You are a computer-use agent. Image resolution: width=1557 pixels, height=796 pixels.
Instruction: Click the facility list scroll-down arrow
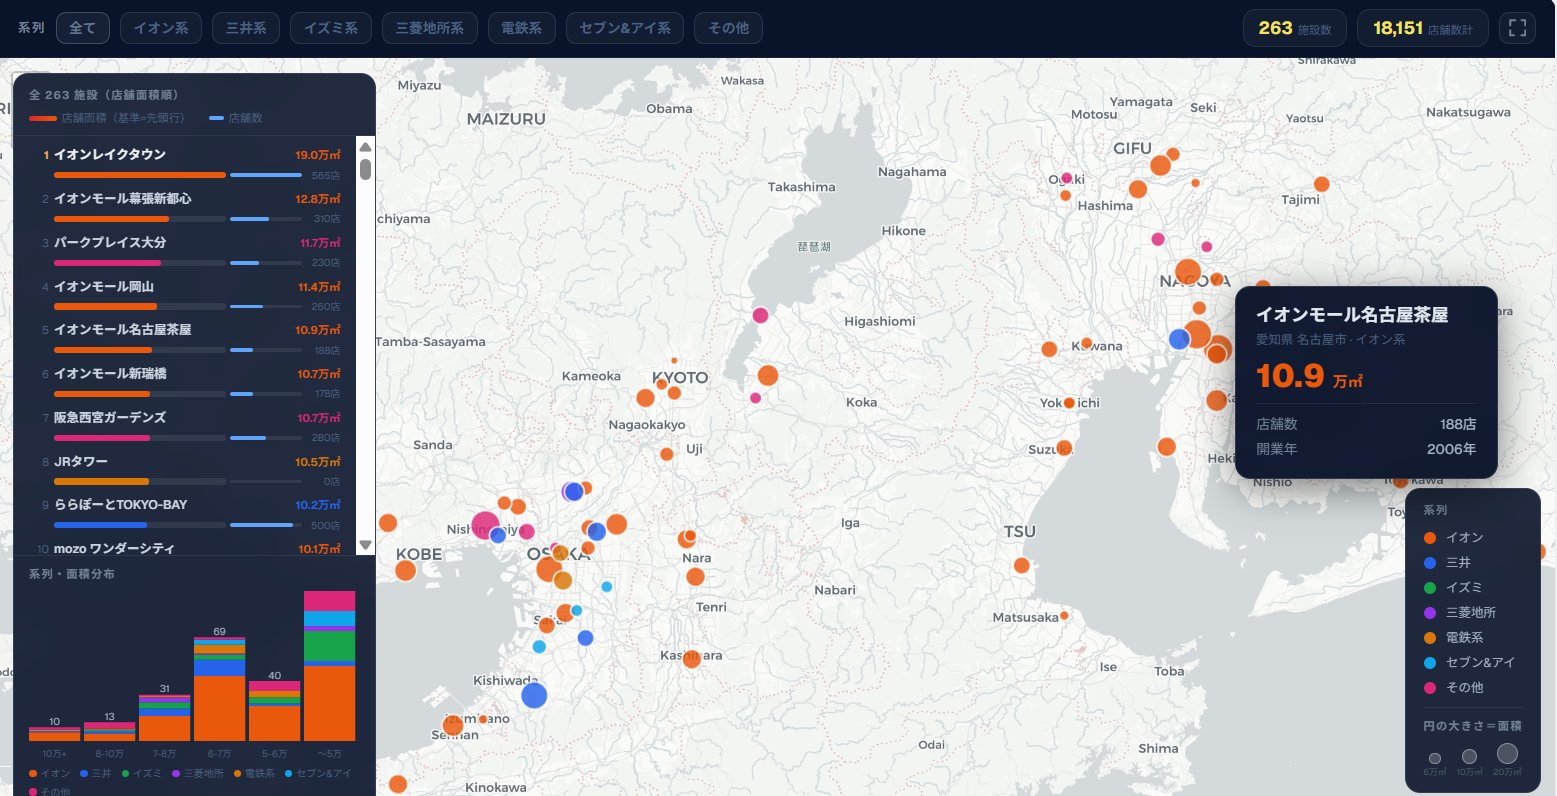365,545
